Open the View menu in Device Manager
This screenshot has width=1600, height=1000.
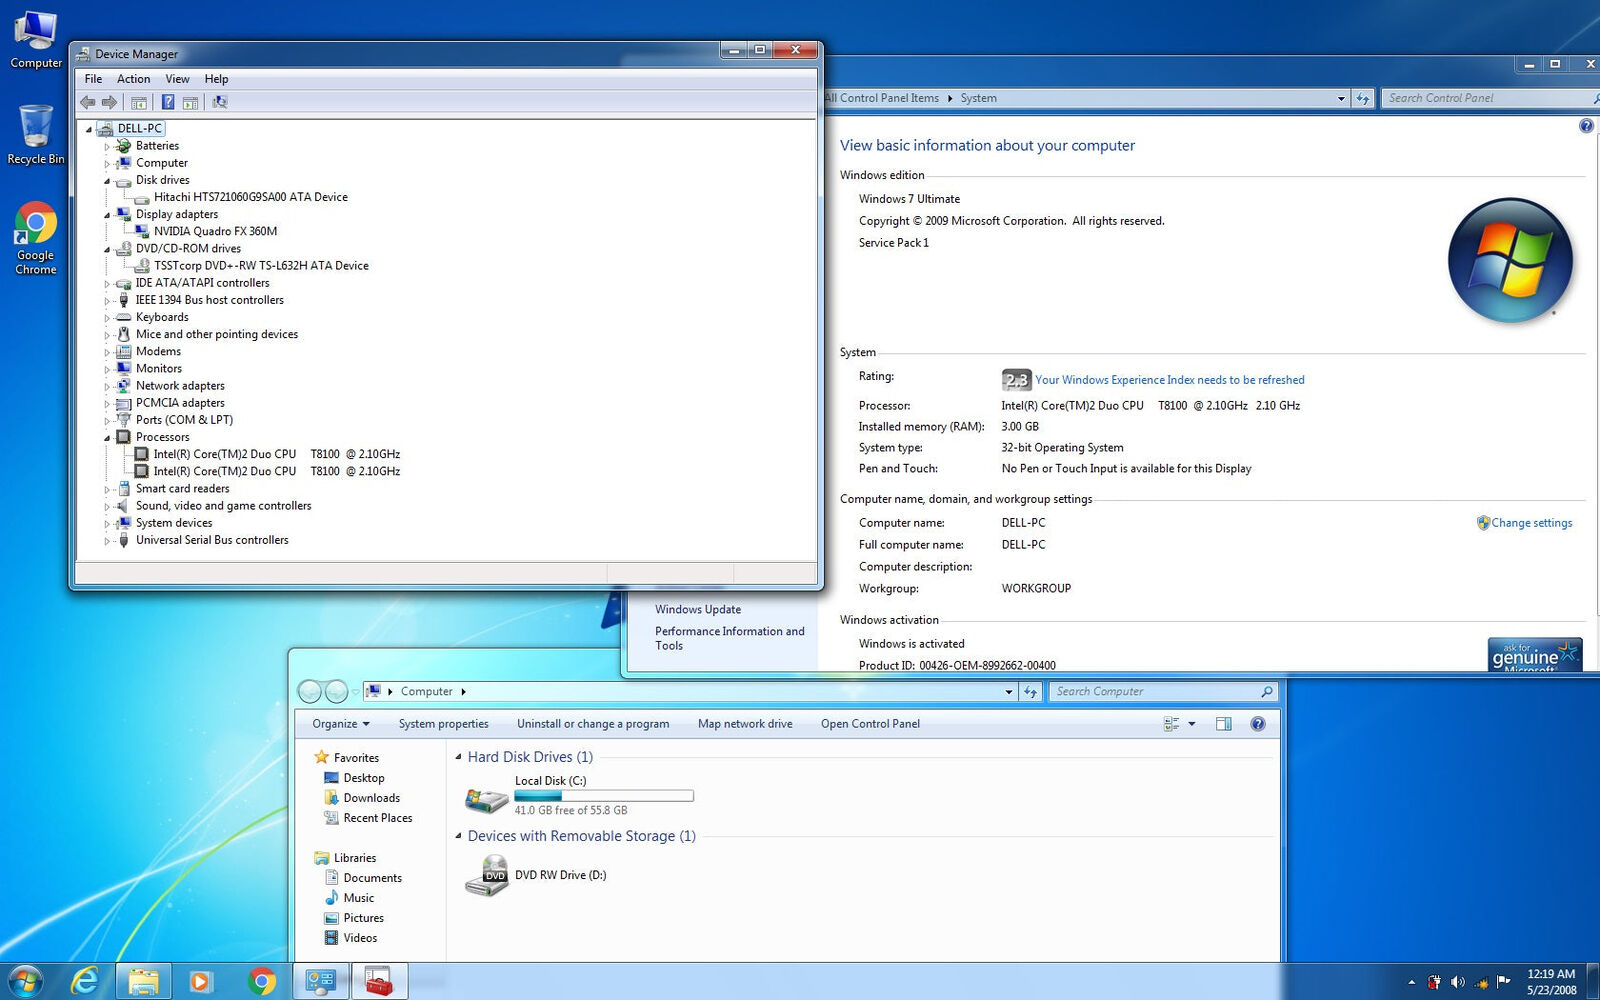click(177, 78)
